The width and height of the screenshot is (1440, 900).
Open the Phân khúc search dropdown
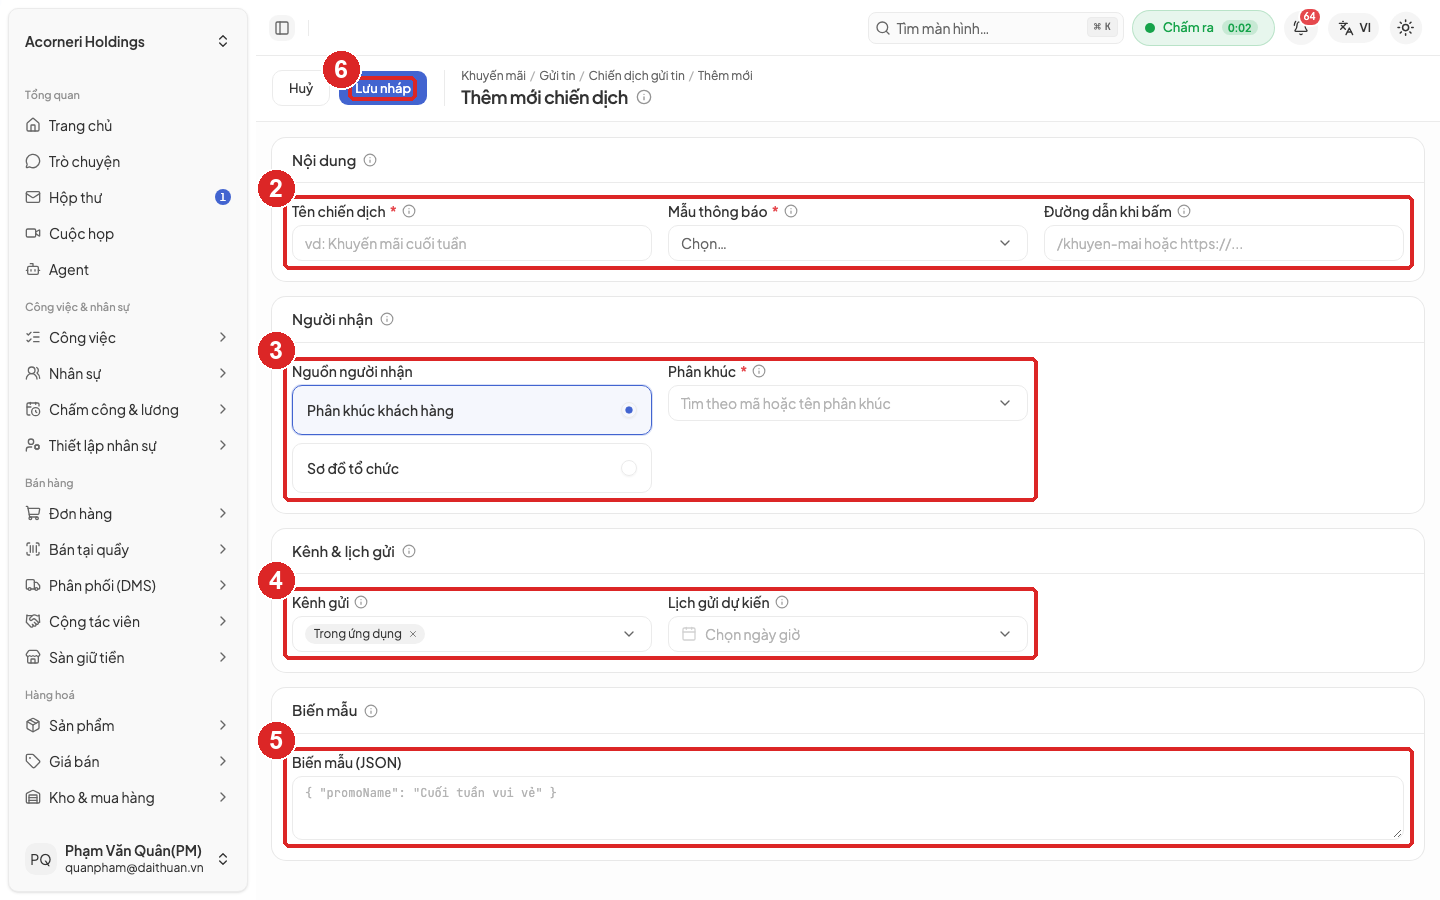click(x=848, y=403)
